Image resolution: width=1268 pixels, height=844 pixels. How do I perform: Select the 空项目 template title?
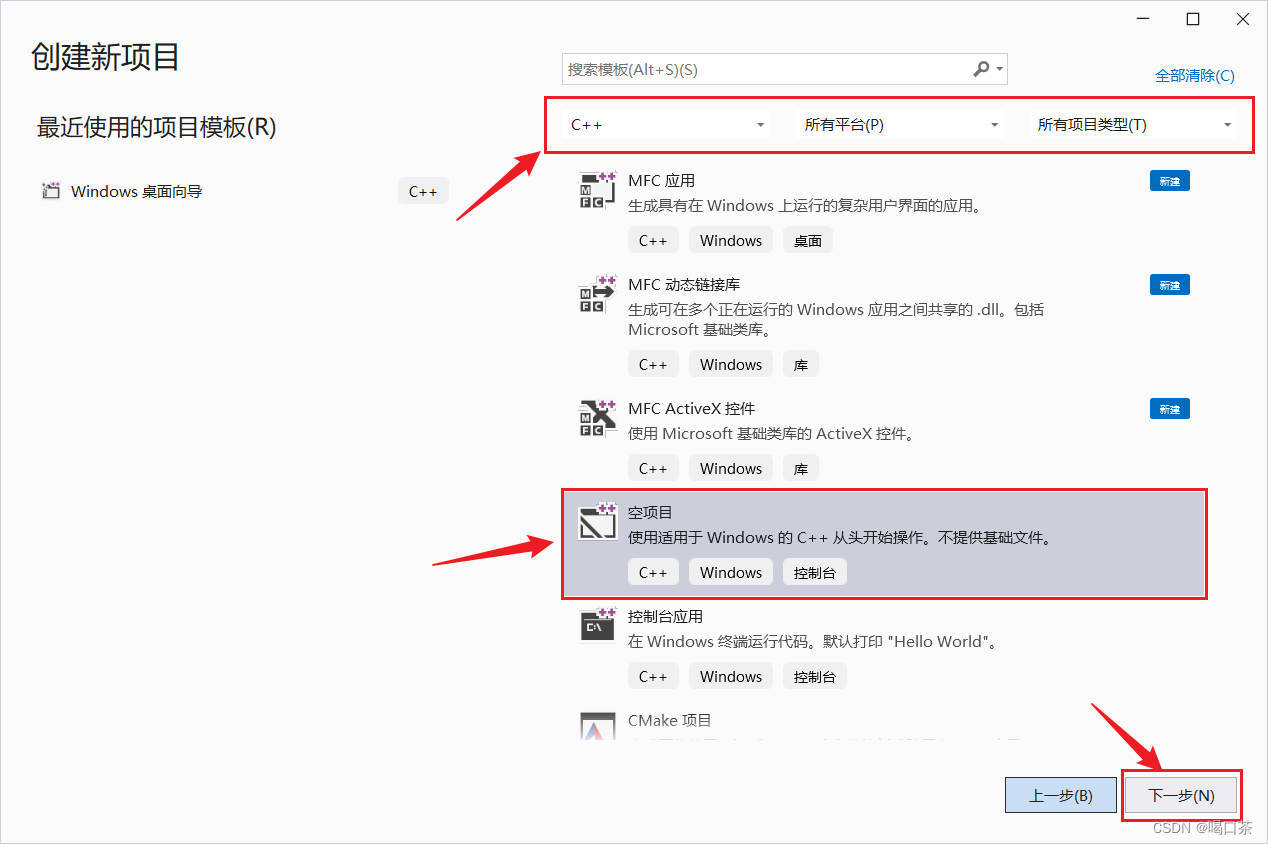[650, 513]
